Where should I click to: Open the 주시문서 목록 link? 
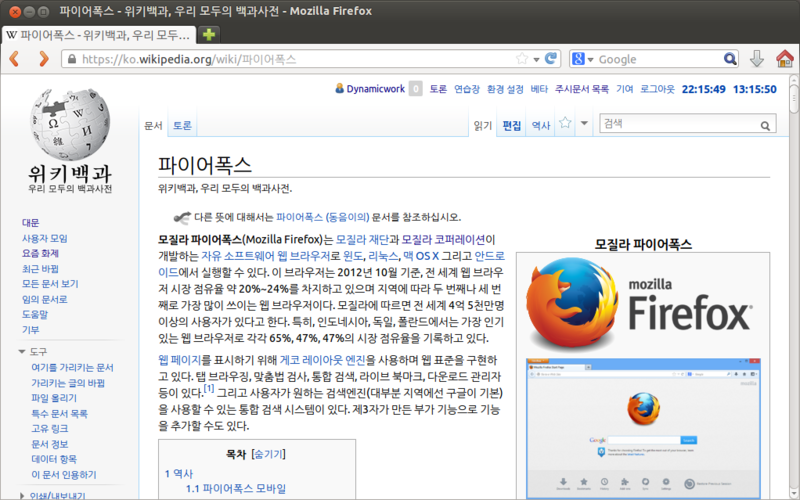[582, 89]
